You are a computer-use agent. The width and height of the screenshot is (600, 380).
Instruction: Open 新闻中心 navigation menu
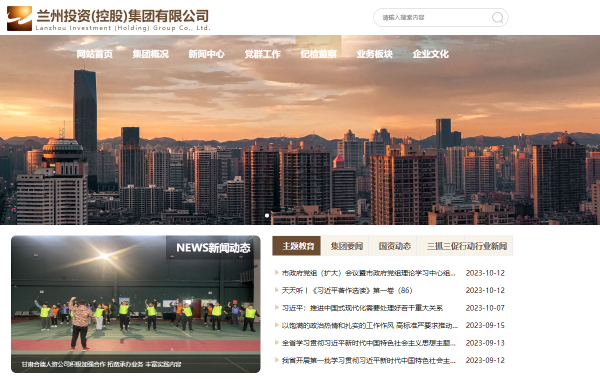point(206,54)
